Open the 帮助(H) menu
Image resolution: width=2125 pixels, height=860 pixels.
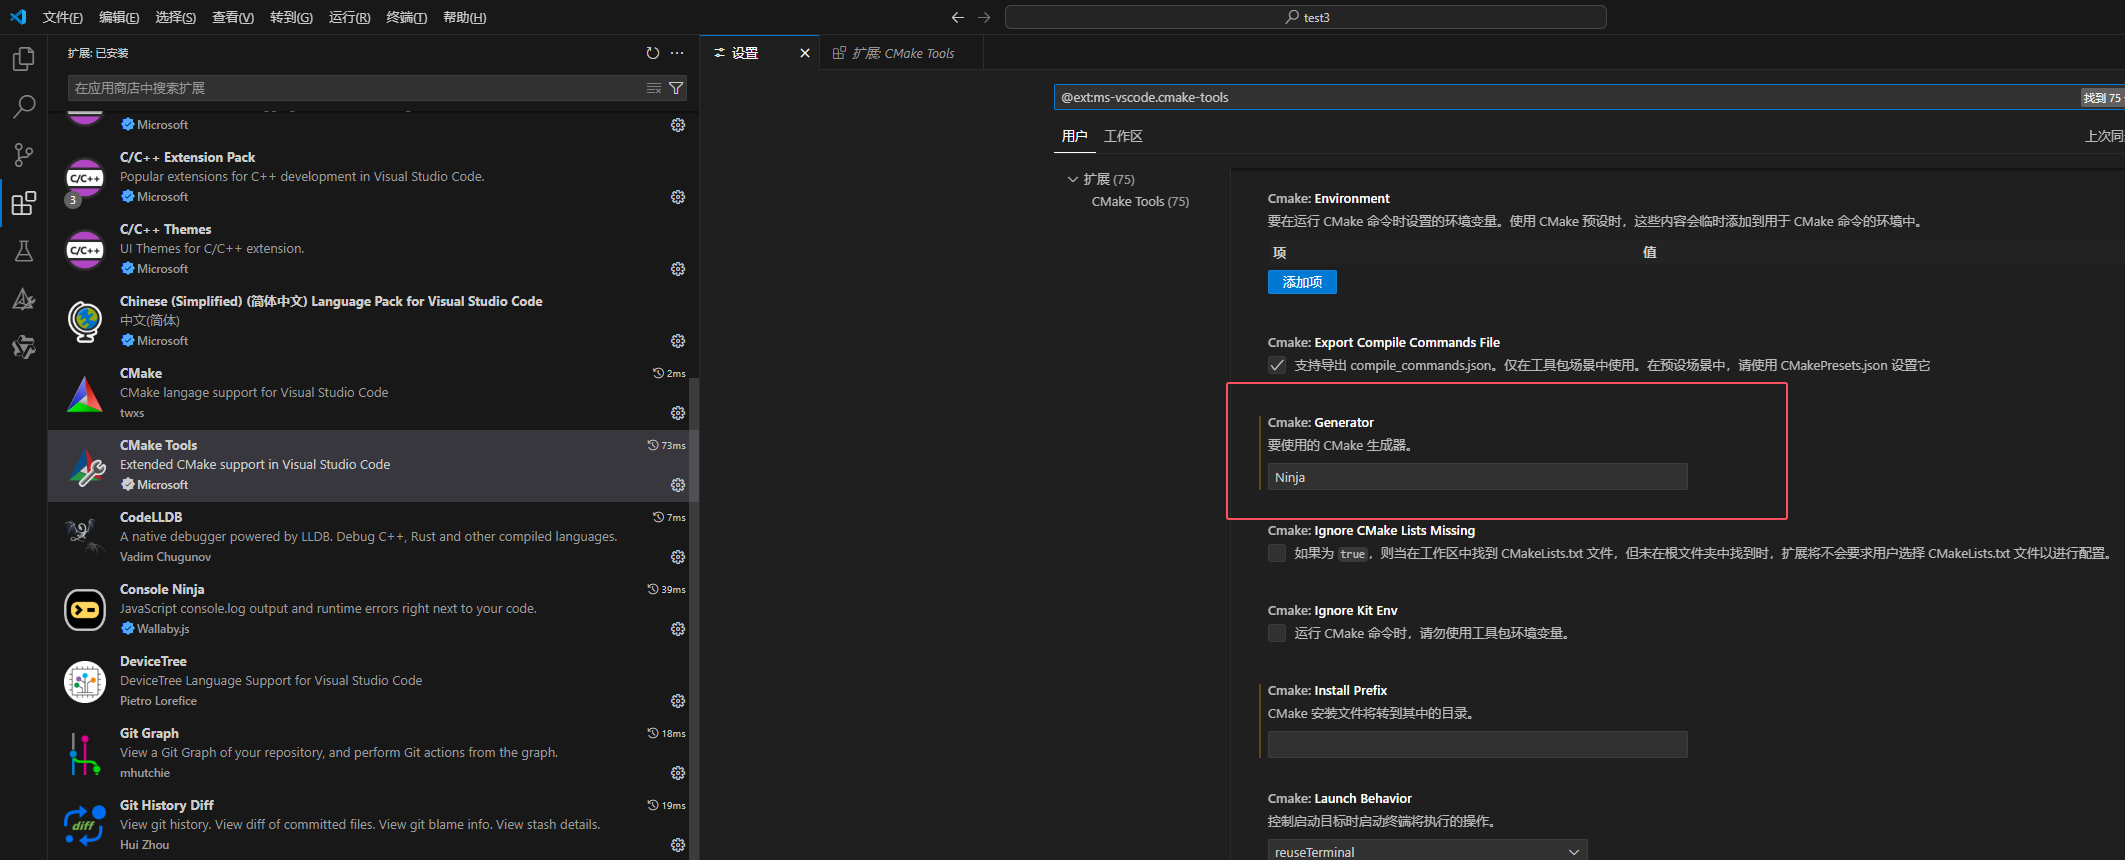(464, 17)
